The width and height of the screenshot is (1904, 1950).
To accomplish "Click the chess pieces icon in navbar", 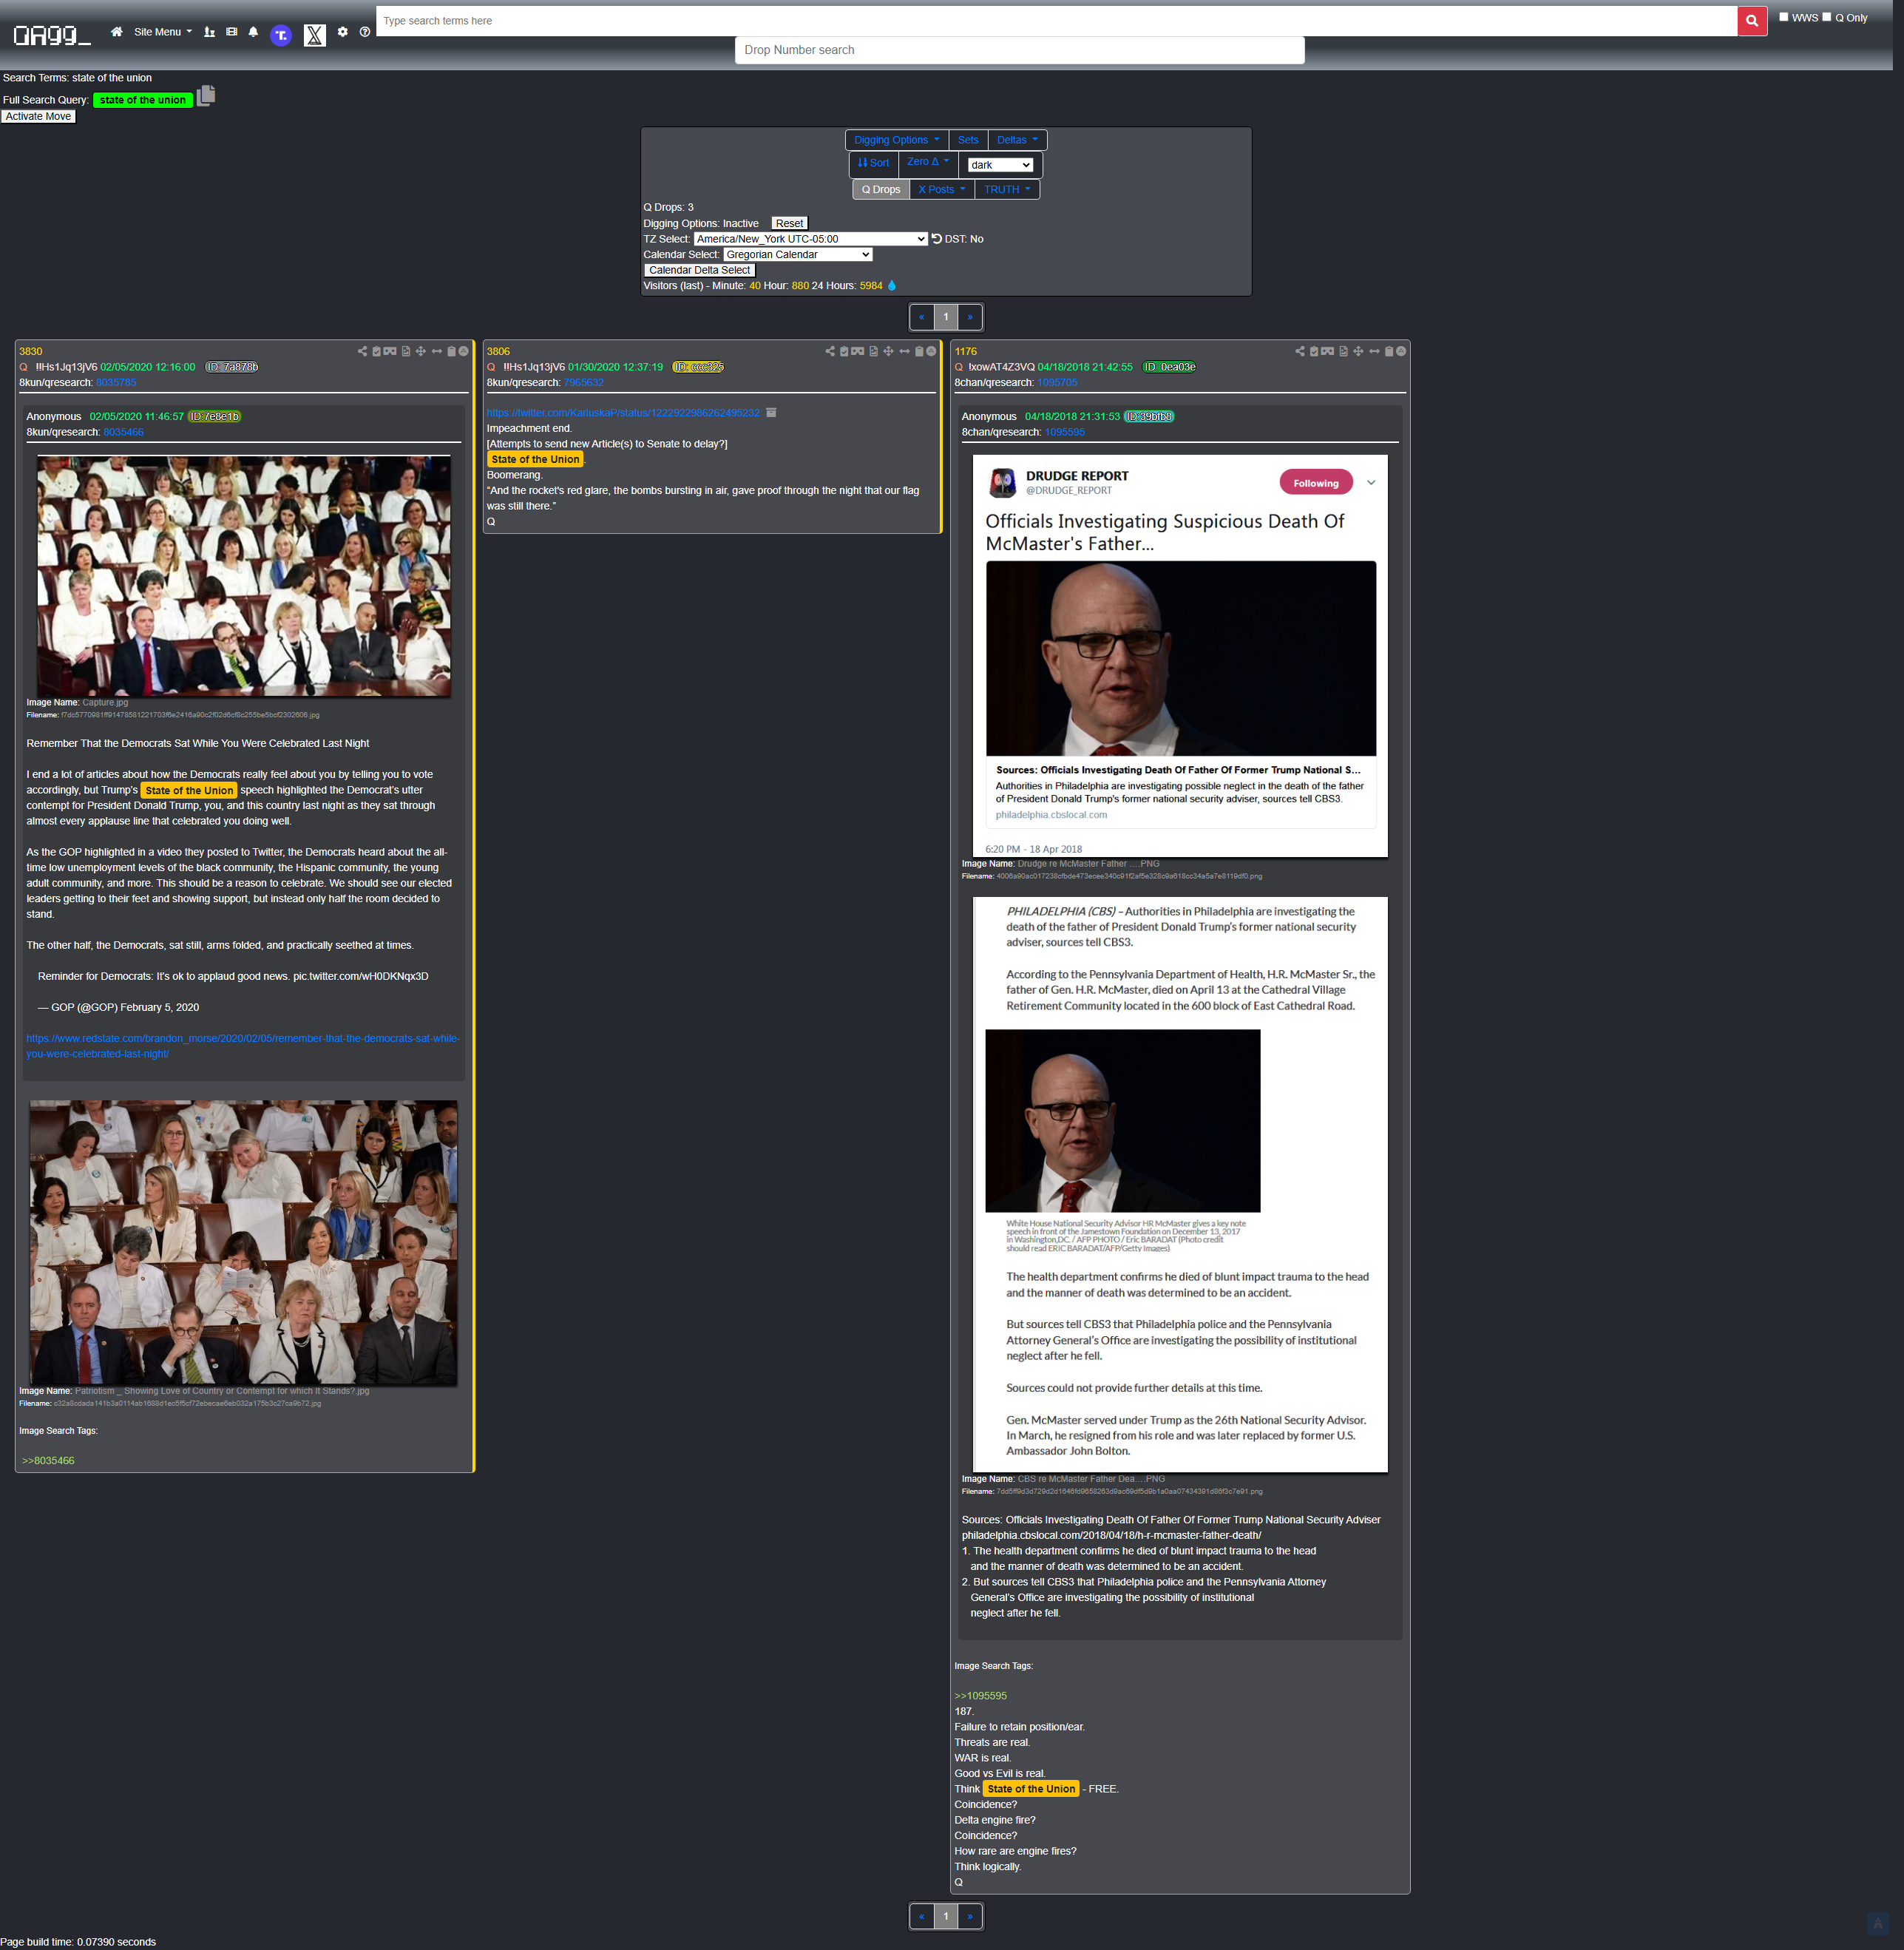I will point(209,32).
